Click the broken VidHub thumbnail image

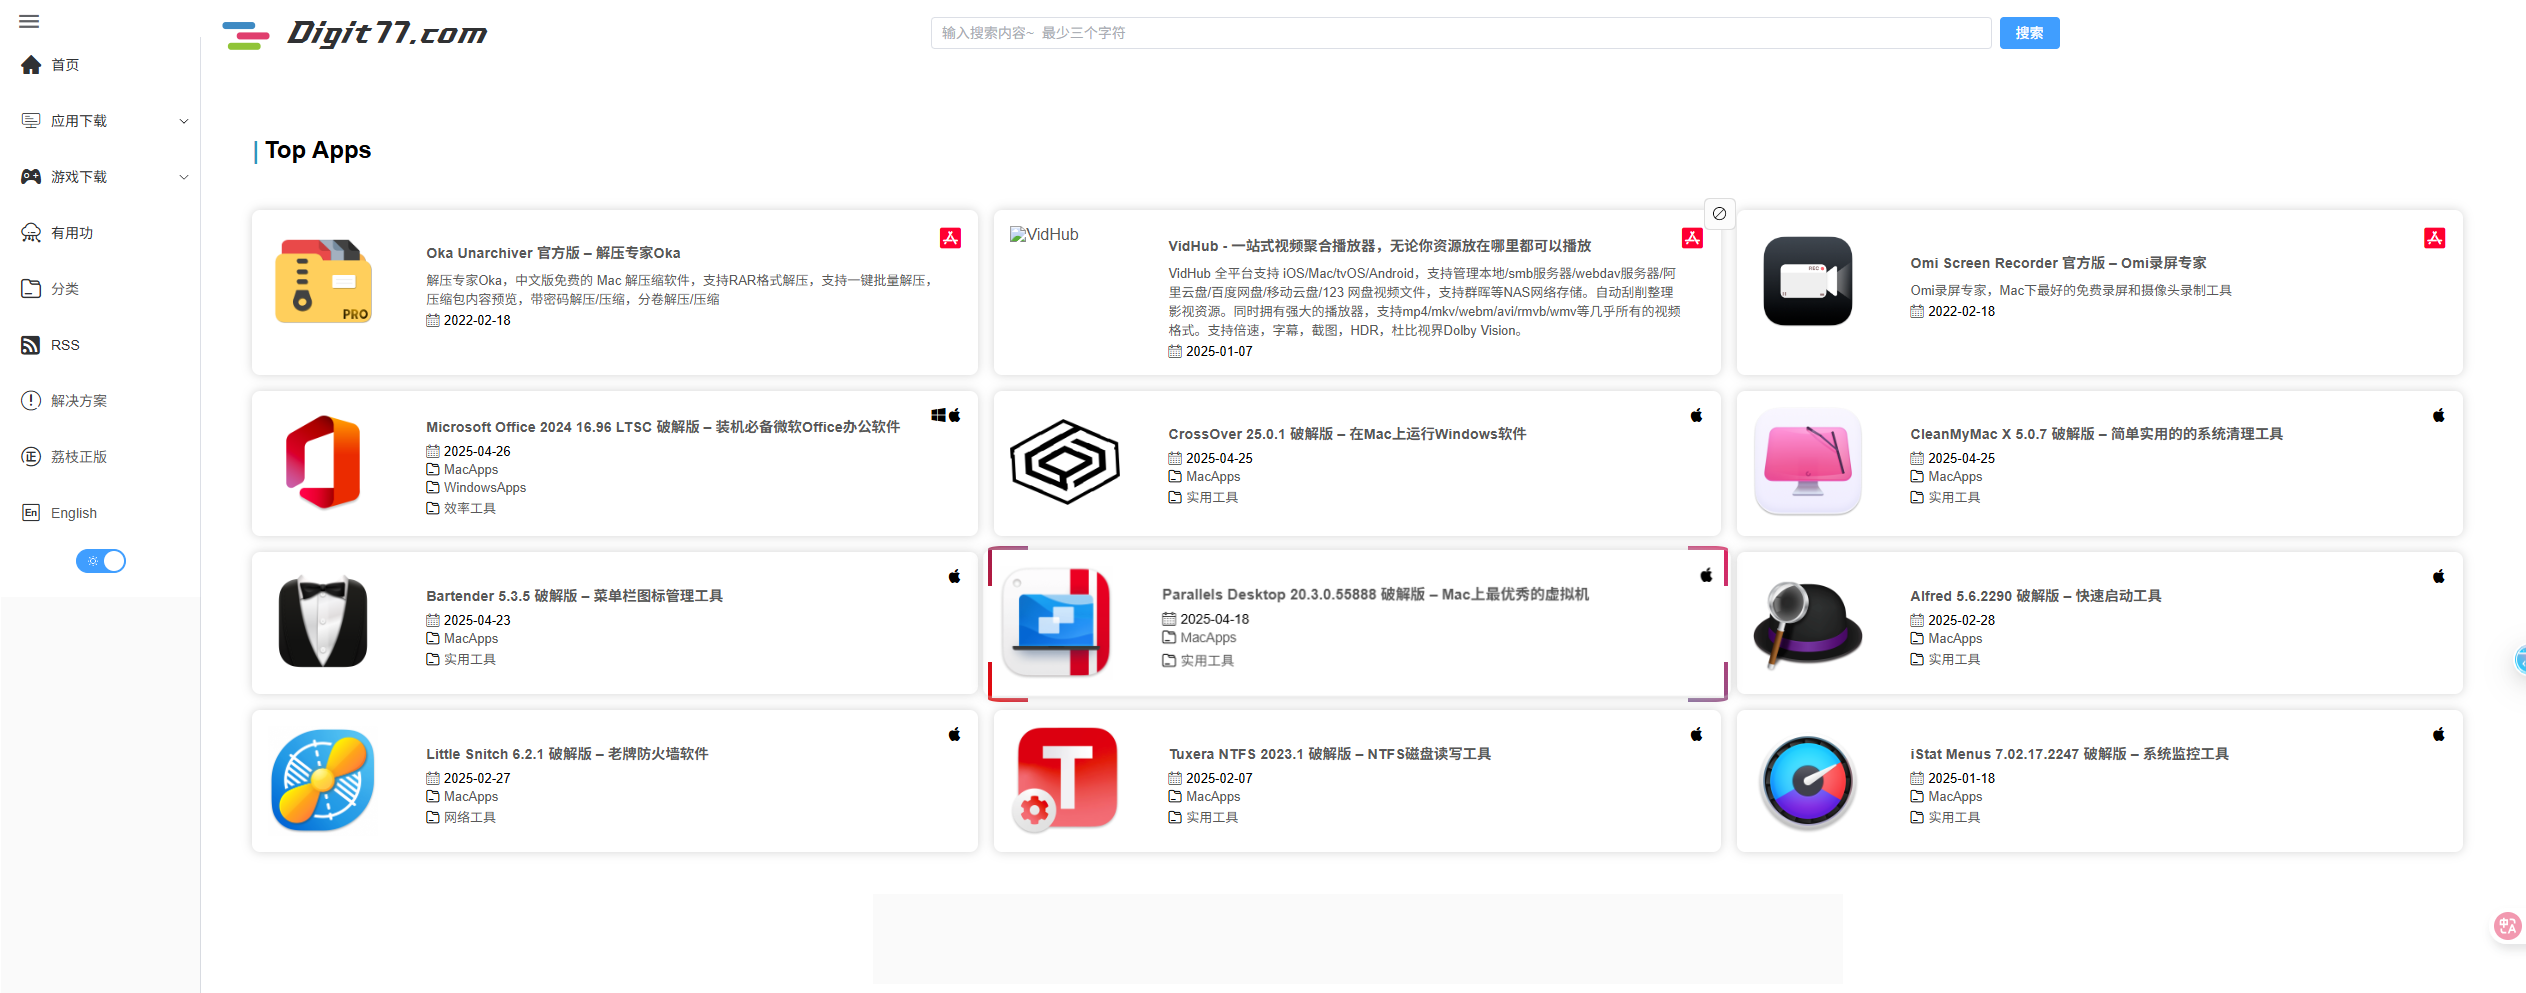coord(1044,235)
